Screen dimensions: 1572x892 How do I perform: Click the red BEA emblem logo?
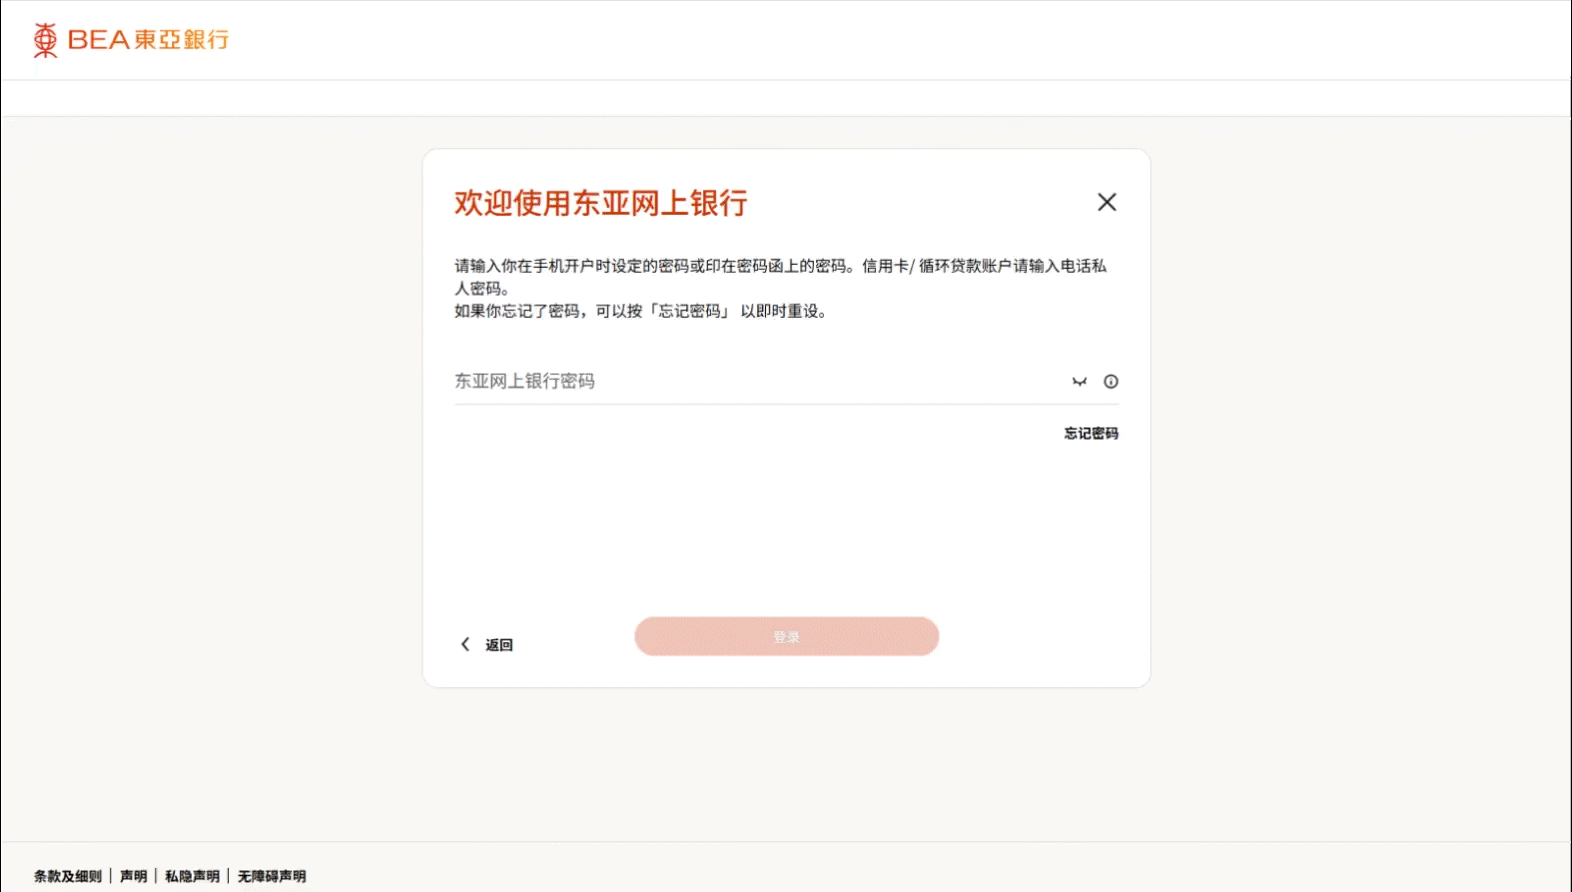45,40
